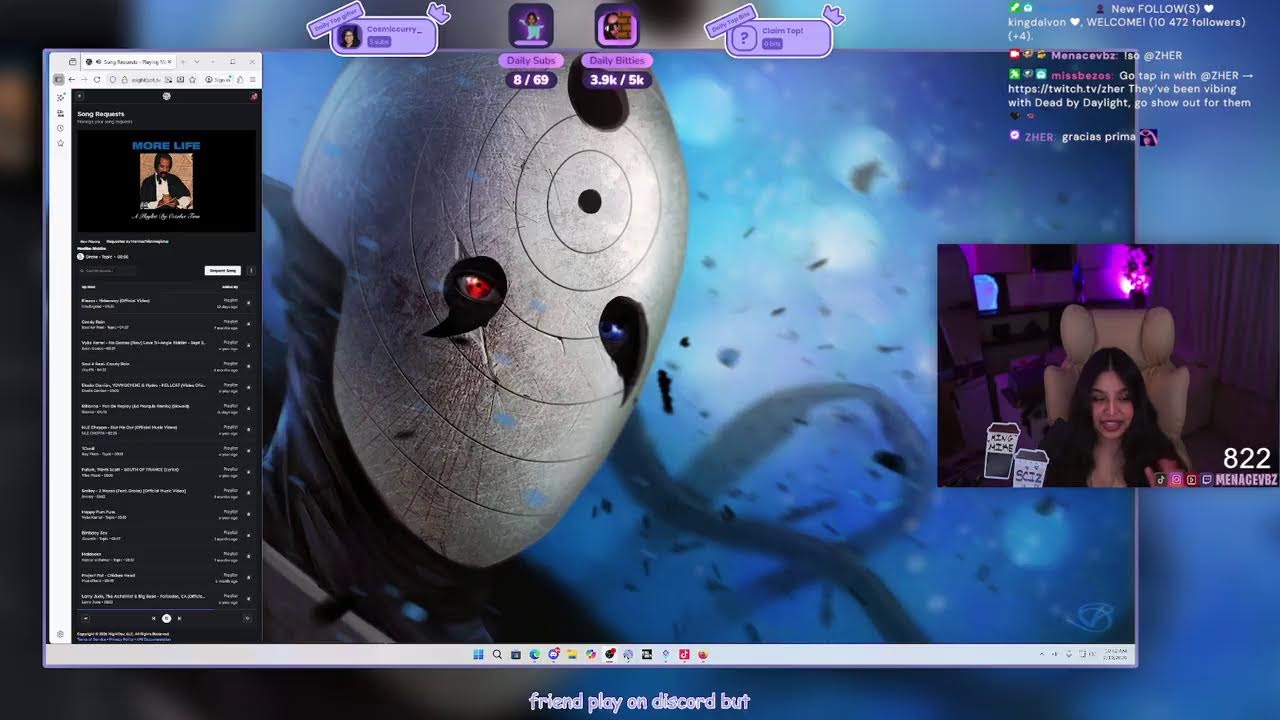The width and height of the screenshot is (1280, 720).
Task: Open a new browser tab
Action: (184, 62)
